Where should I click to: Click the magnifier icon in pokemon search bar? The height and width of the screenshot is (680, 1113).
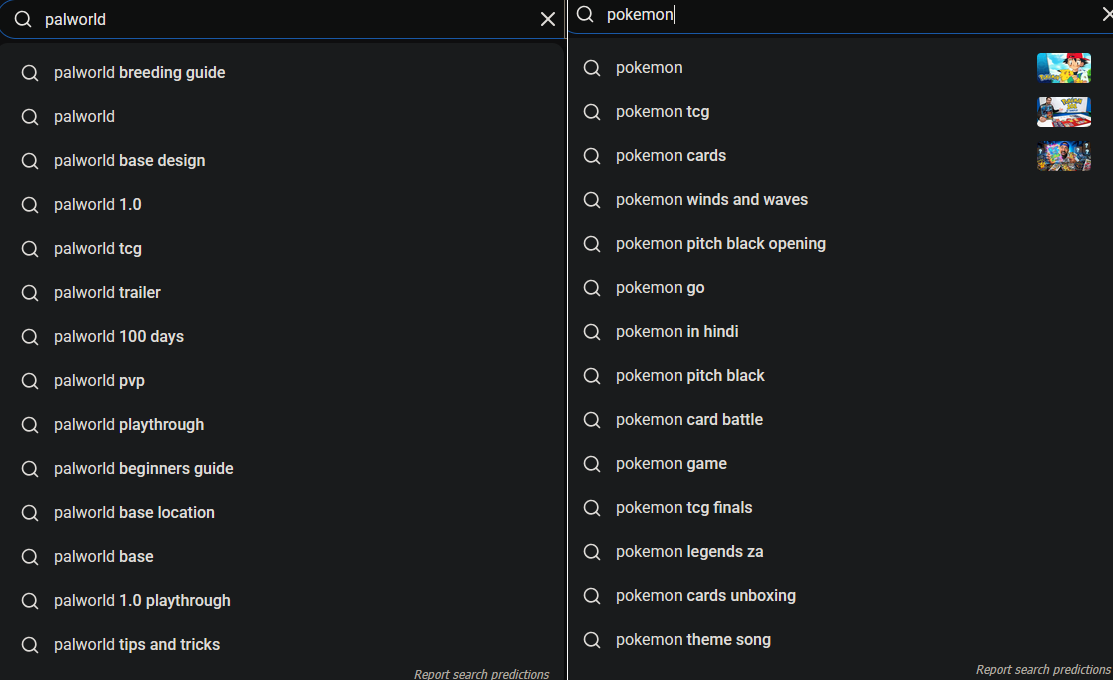point(585,14)
